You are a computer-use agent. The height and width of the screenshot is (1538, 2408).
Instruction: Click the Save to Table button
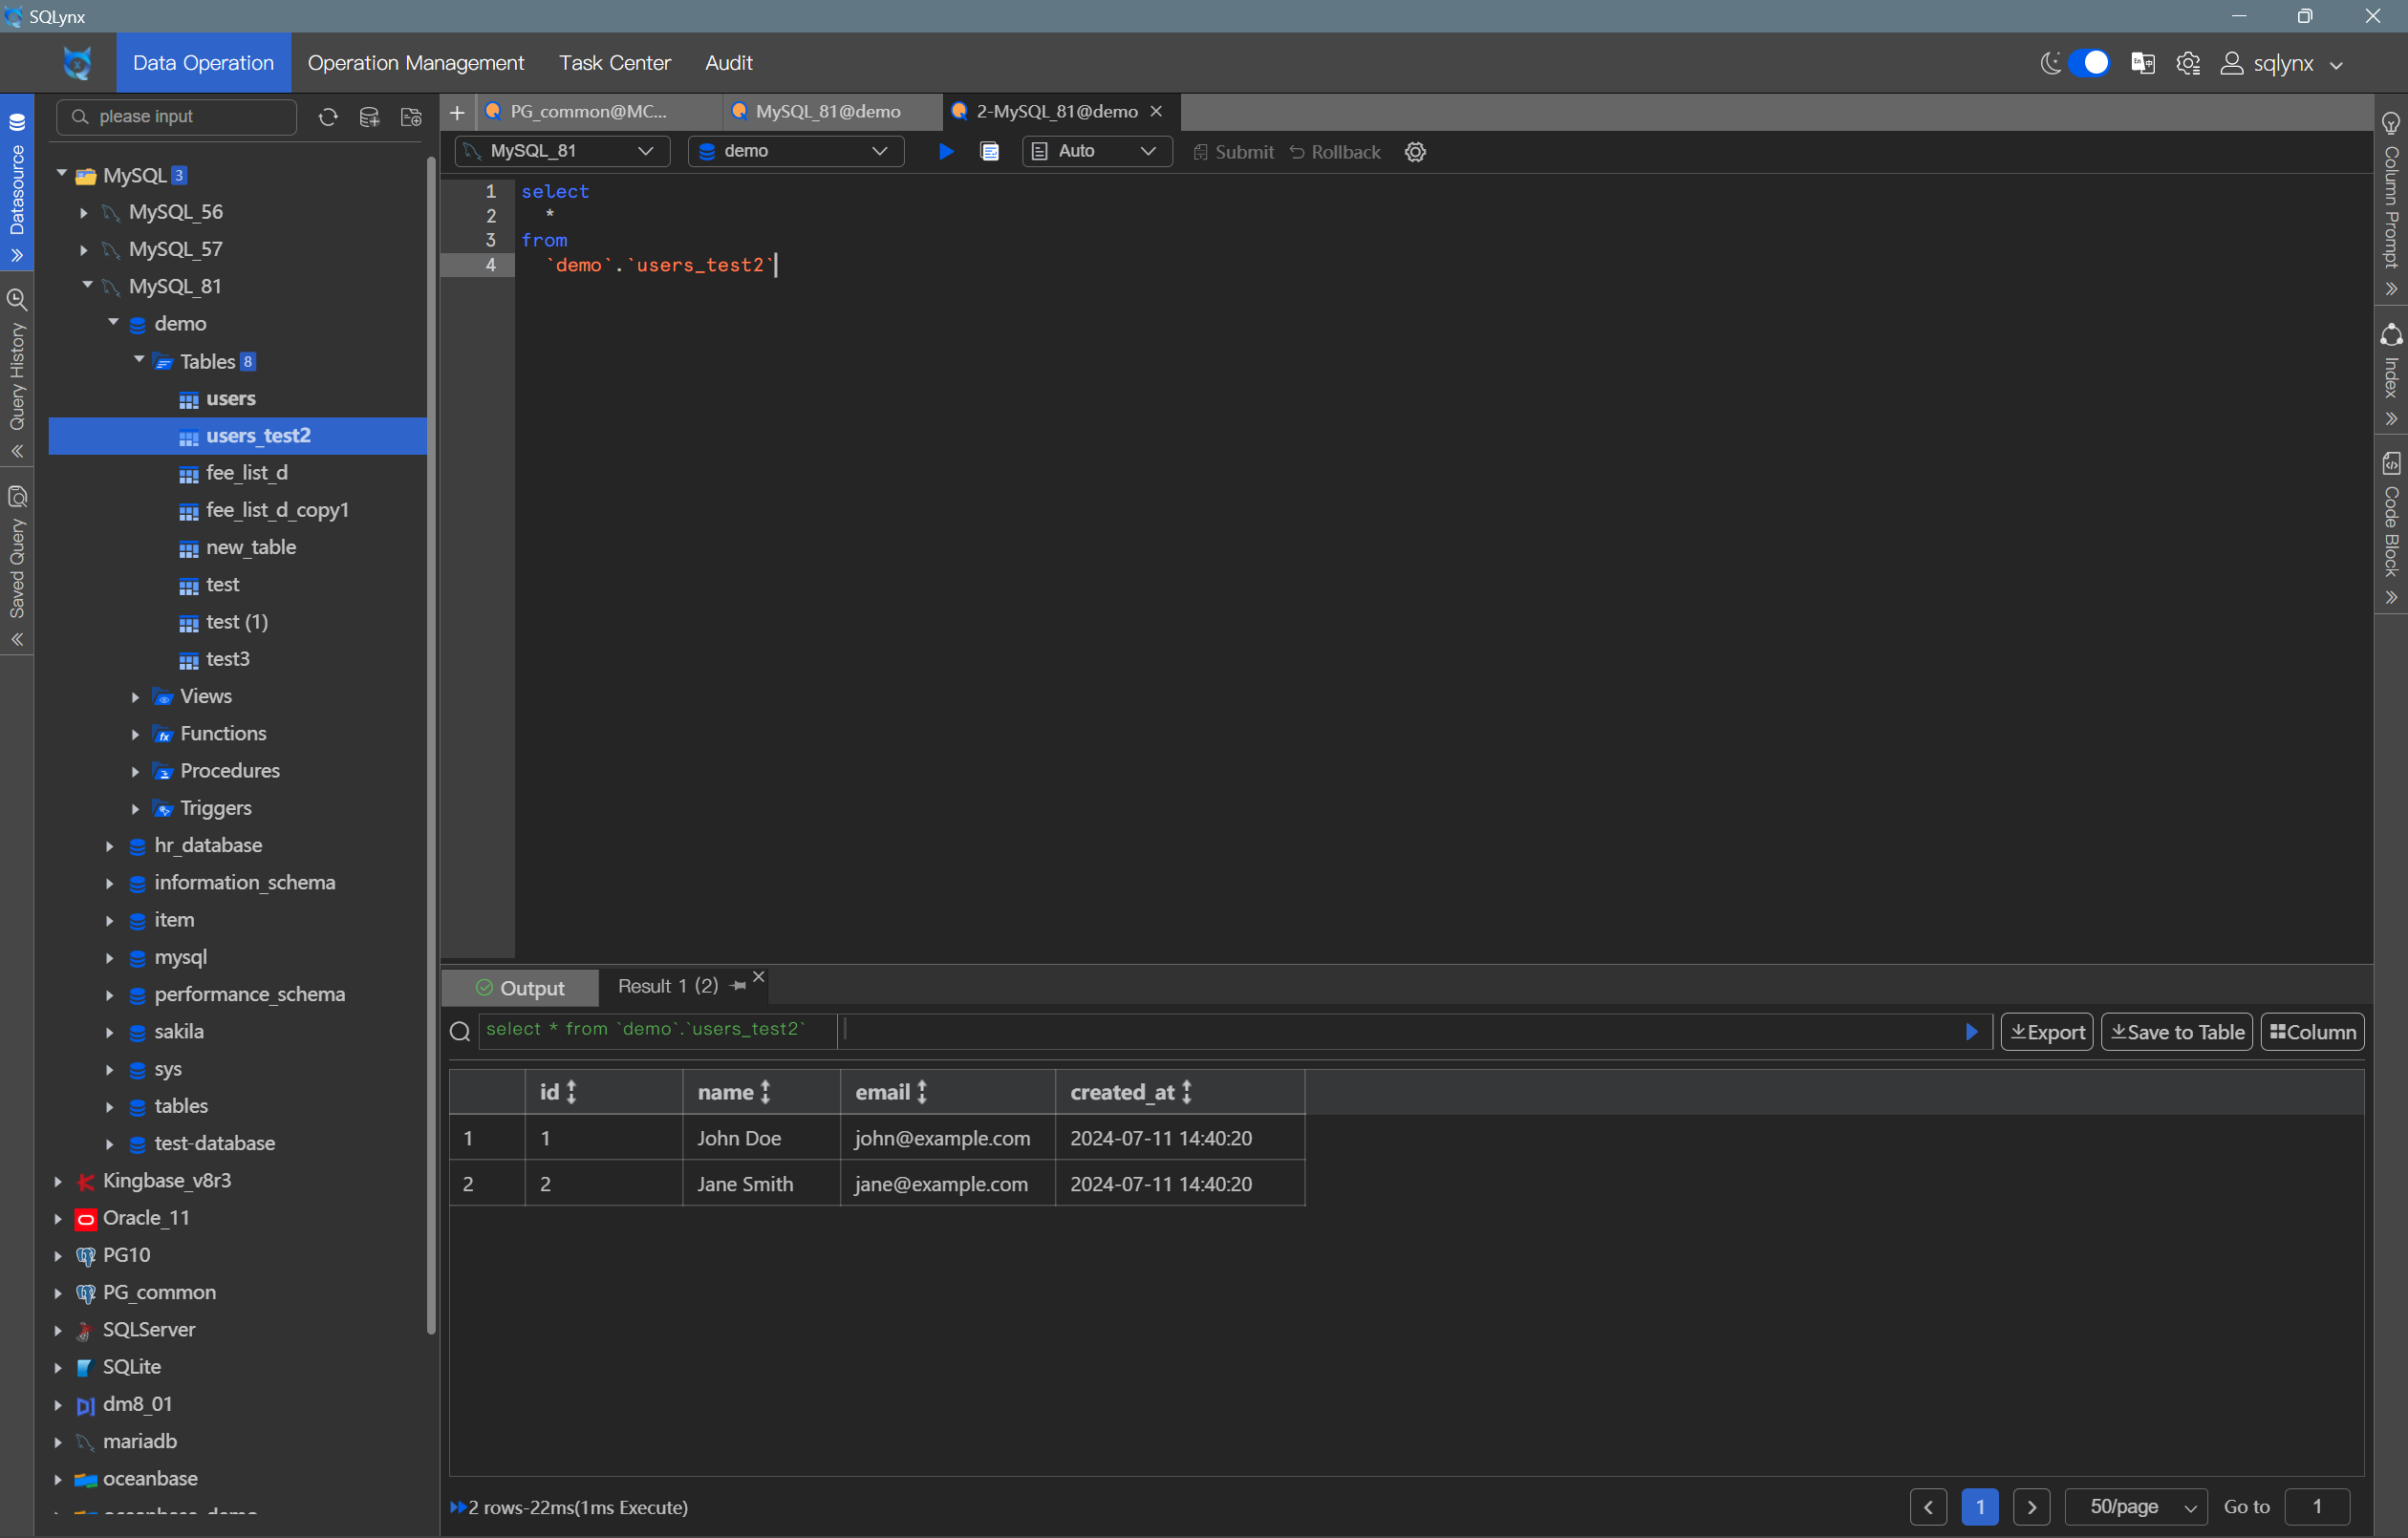tap(2177, 1031)
